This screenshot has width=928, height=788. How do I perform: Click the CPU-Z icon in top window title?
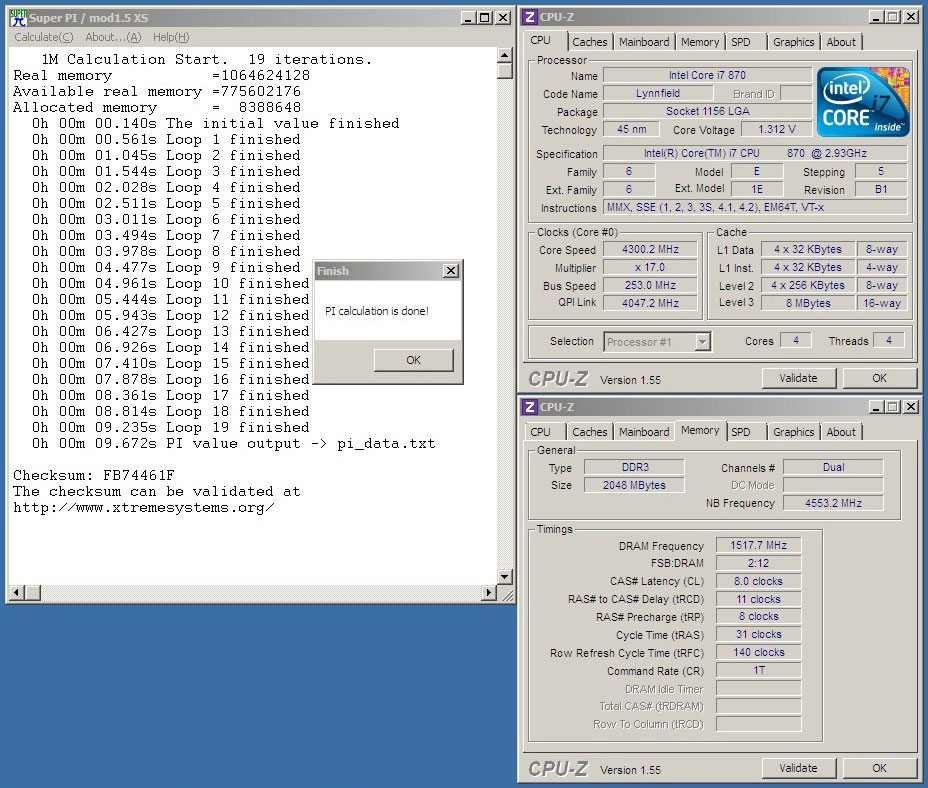530,17
